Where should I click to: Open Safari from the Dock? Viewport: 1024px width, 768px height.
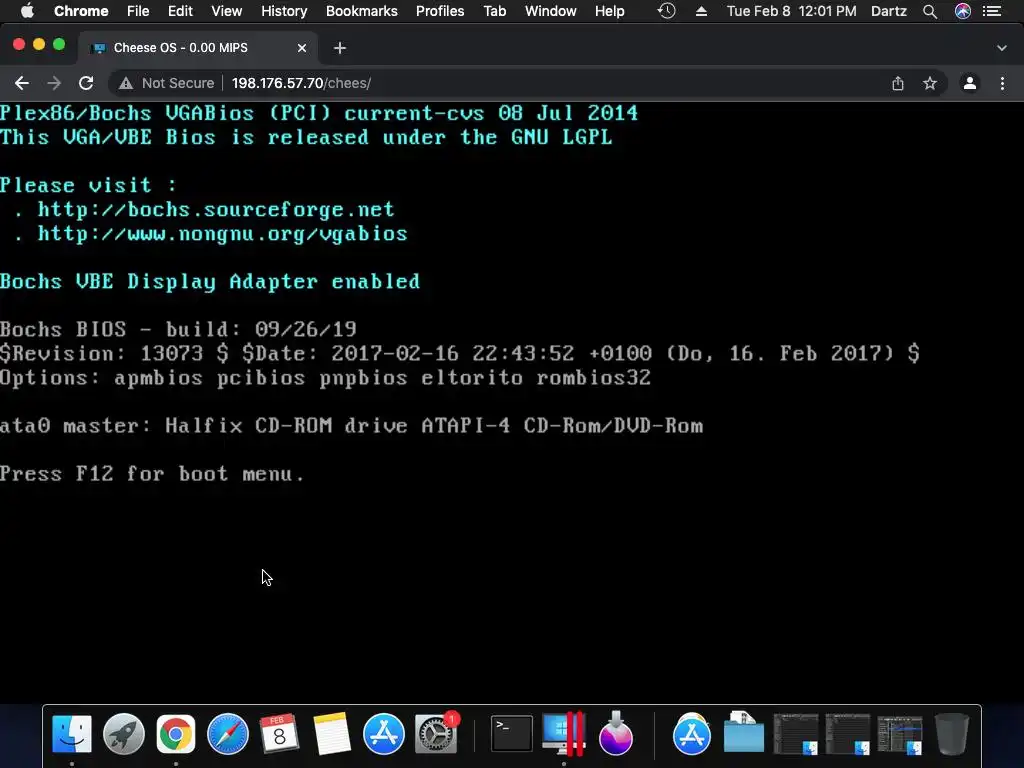(x=228, y=734)
